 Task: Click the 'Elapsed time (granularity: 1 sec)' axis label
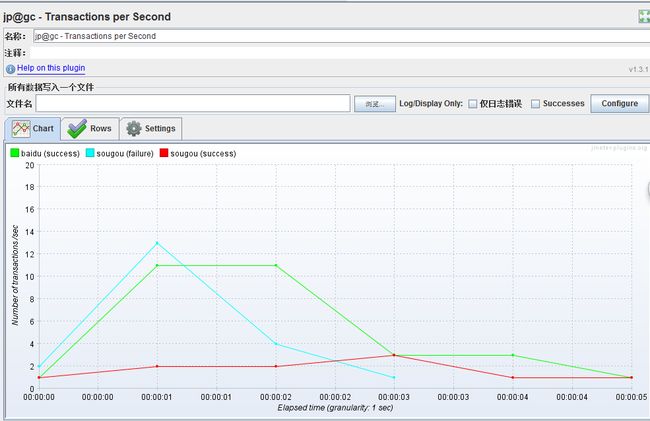click(x=335, y=408)
